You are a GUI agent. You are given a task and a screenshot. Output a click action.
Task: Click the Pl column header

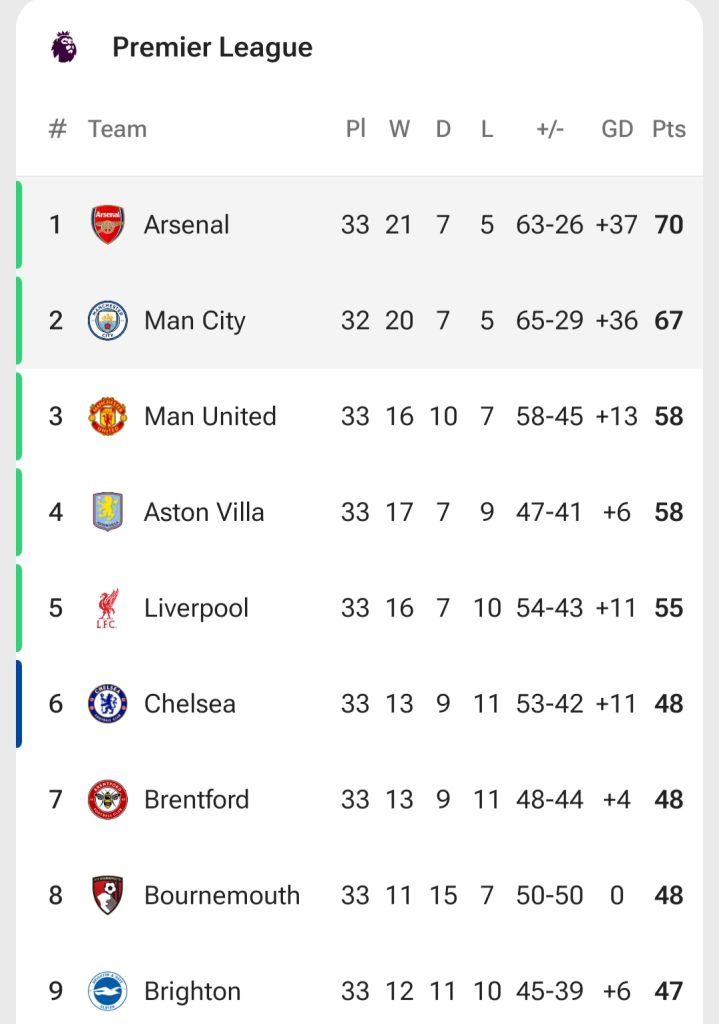[355, 129]
